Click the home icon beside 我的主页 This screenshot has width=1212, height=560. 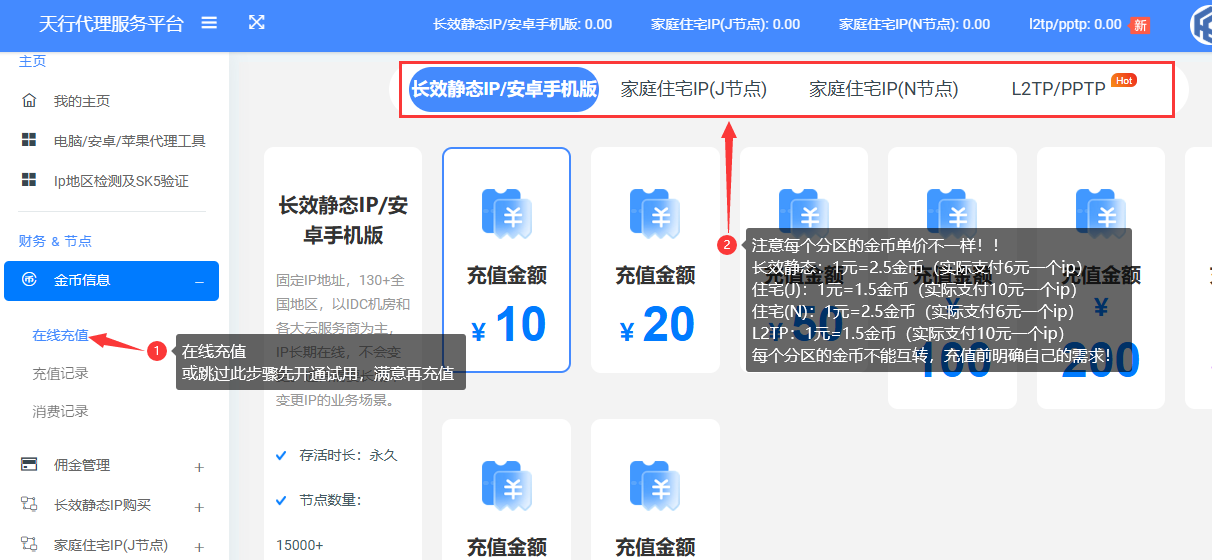pos(29,101)
